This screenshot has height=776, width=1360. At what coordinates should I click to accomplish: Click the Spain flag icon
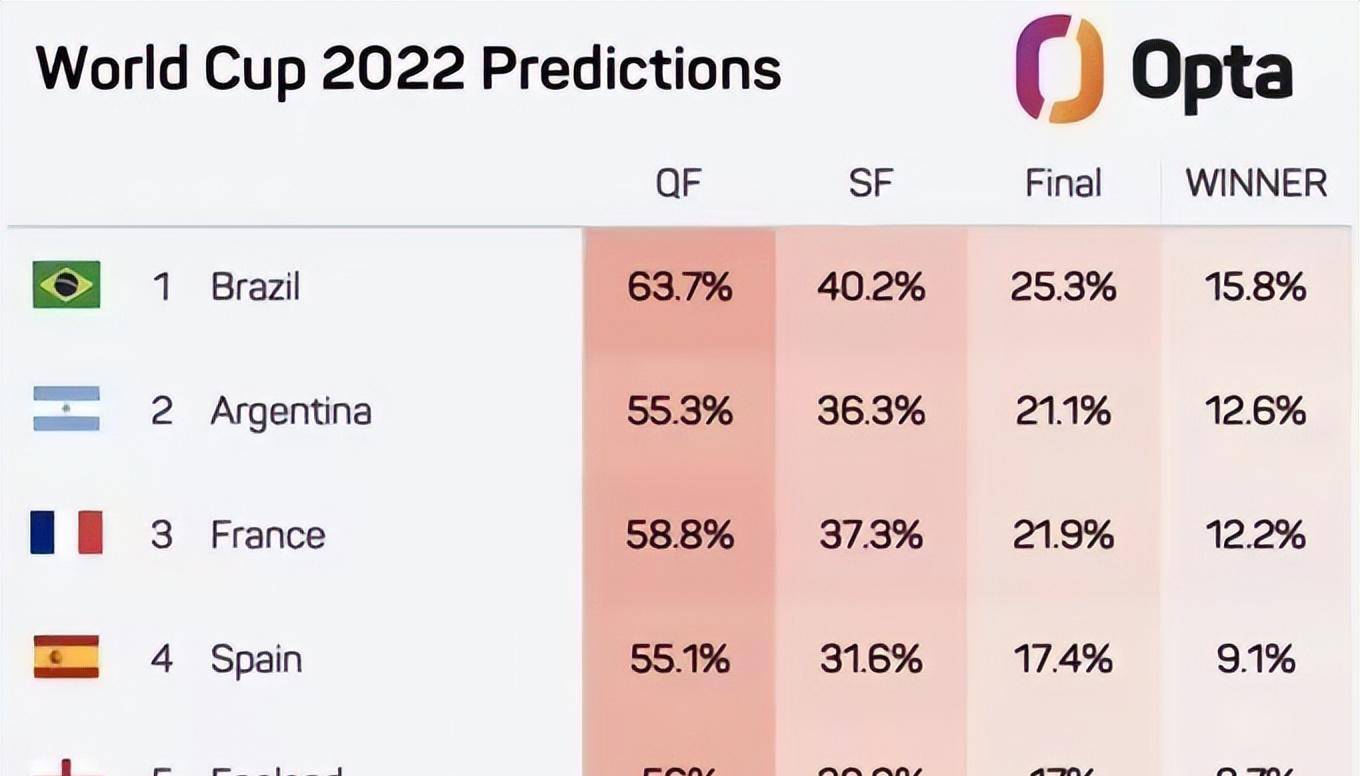(66, 657)
